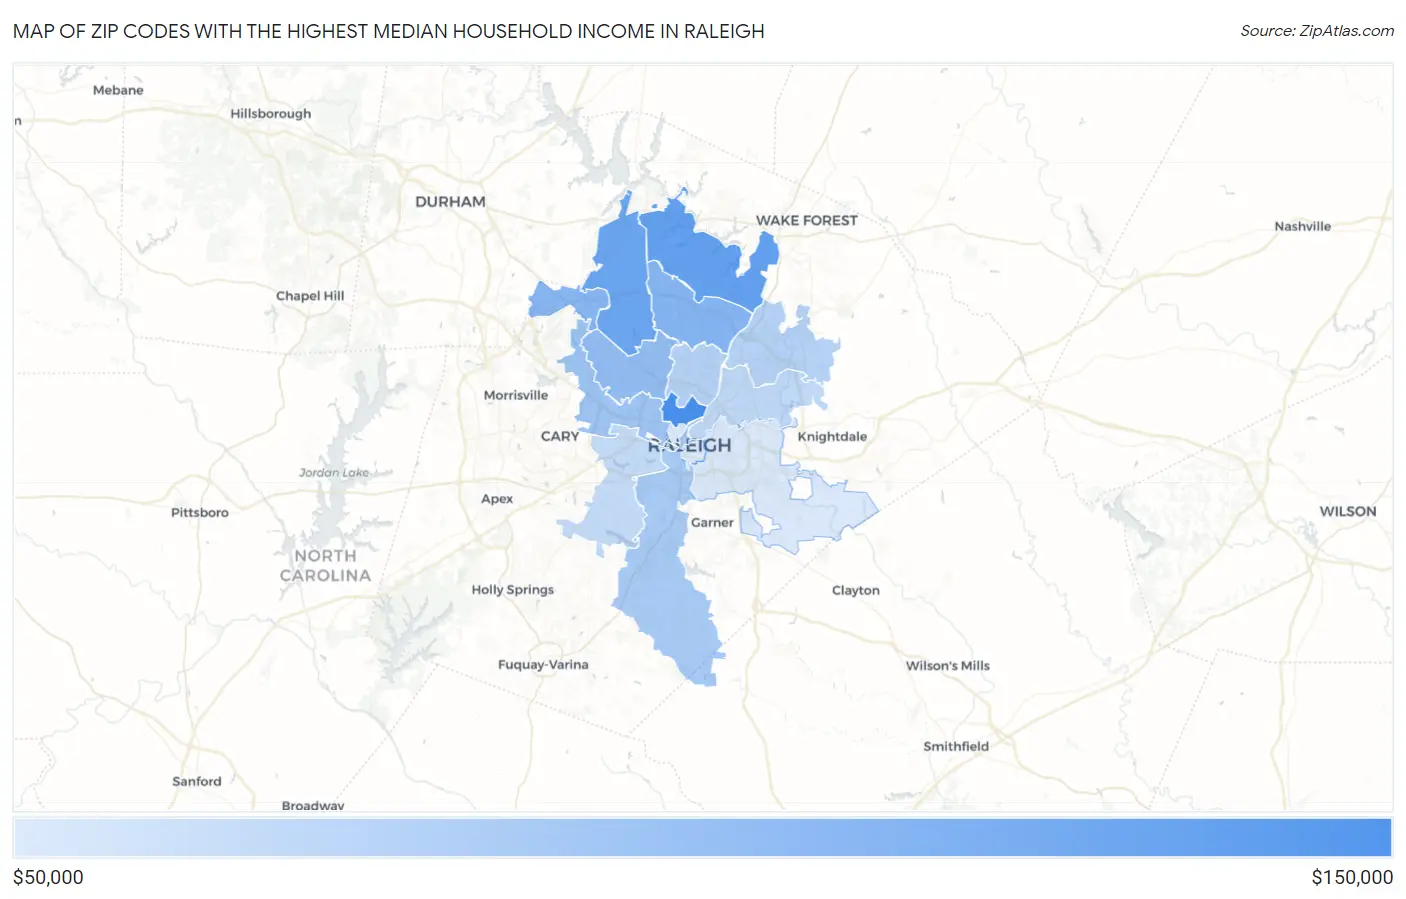Click the Broadway town label
The height and width of the screenshot is (899, 1406).
pyautogui.click(x=313, y=805)
